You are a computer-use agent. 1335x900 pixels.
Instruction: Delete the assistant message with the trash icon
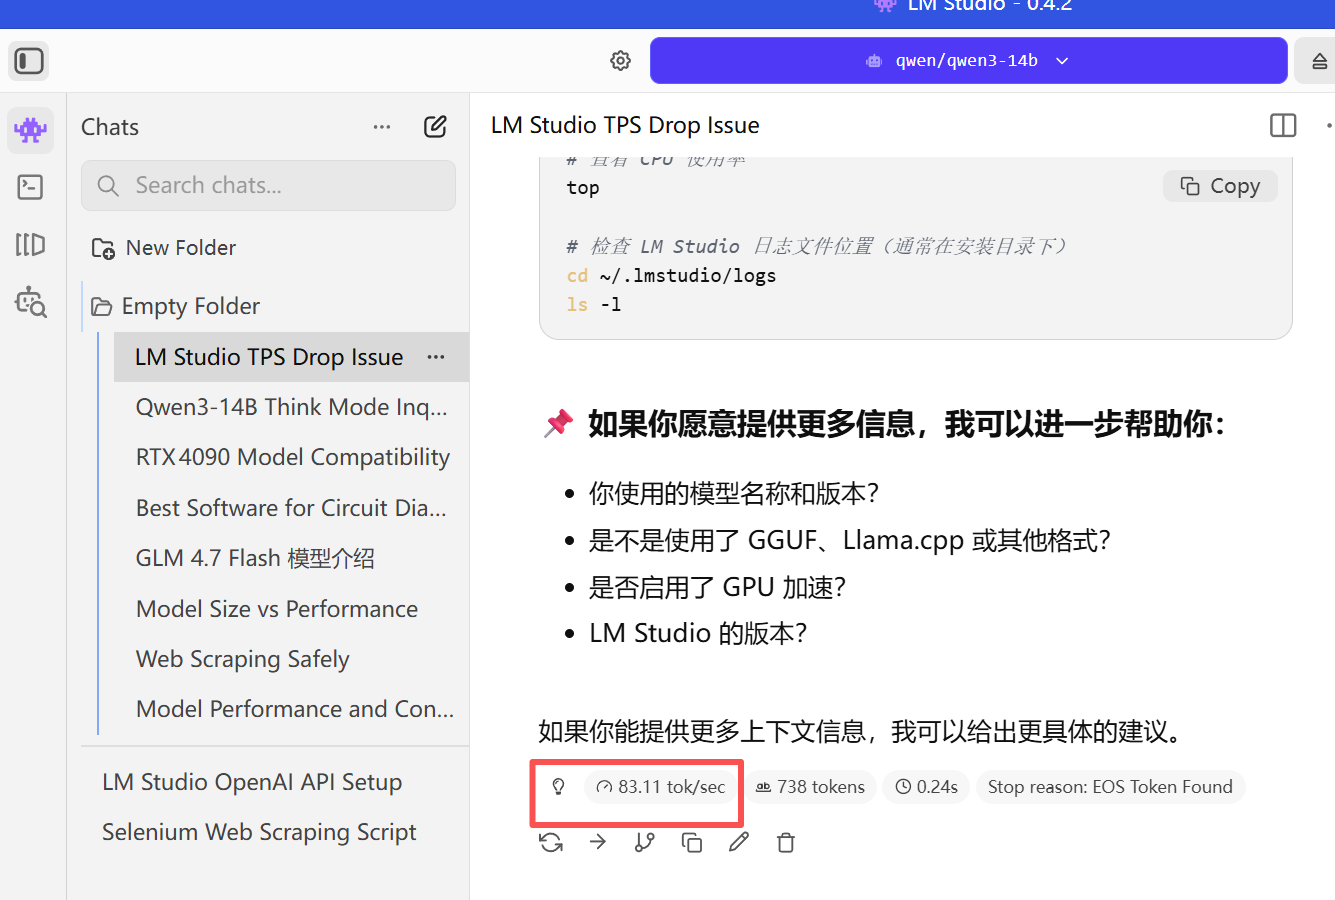786,842
